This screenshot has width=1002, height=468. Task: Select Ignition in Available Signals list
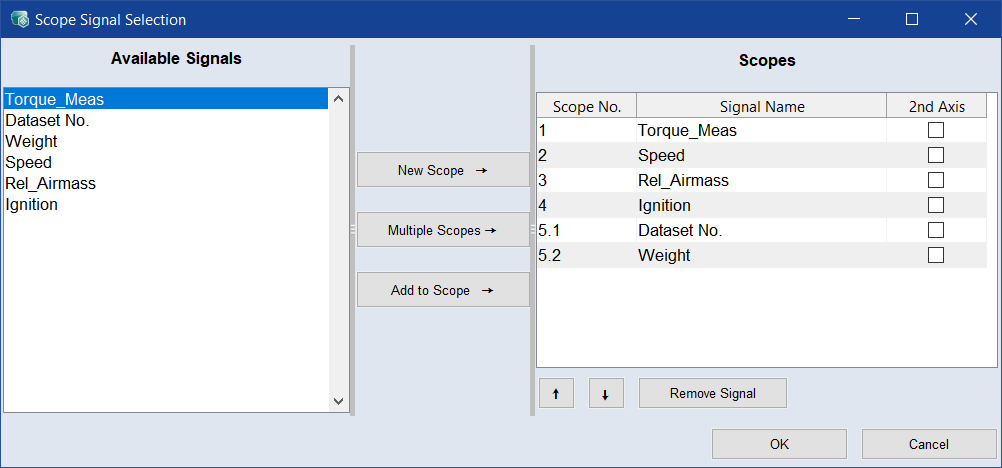pos(31,204)
